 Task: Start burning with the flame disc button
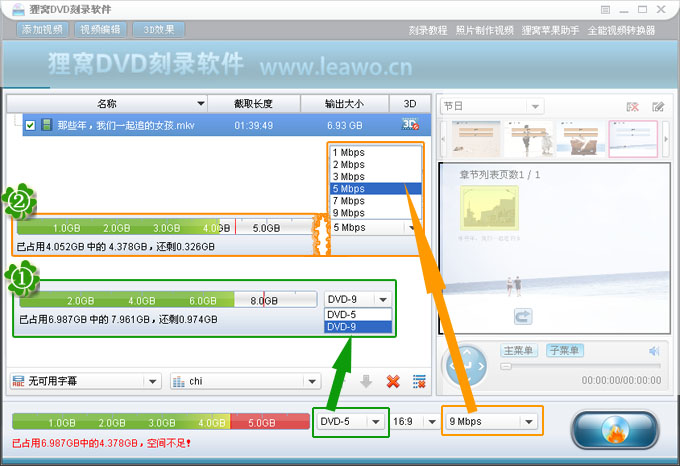click(x=615, y=430)
